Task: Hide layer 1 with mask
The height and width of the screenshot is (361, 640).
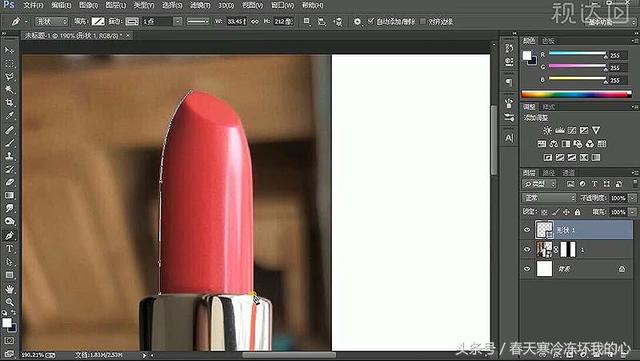Action: (527, 250)
